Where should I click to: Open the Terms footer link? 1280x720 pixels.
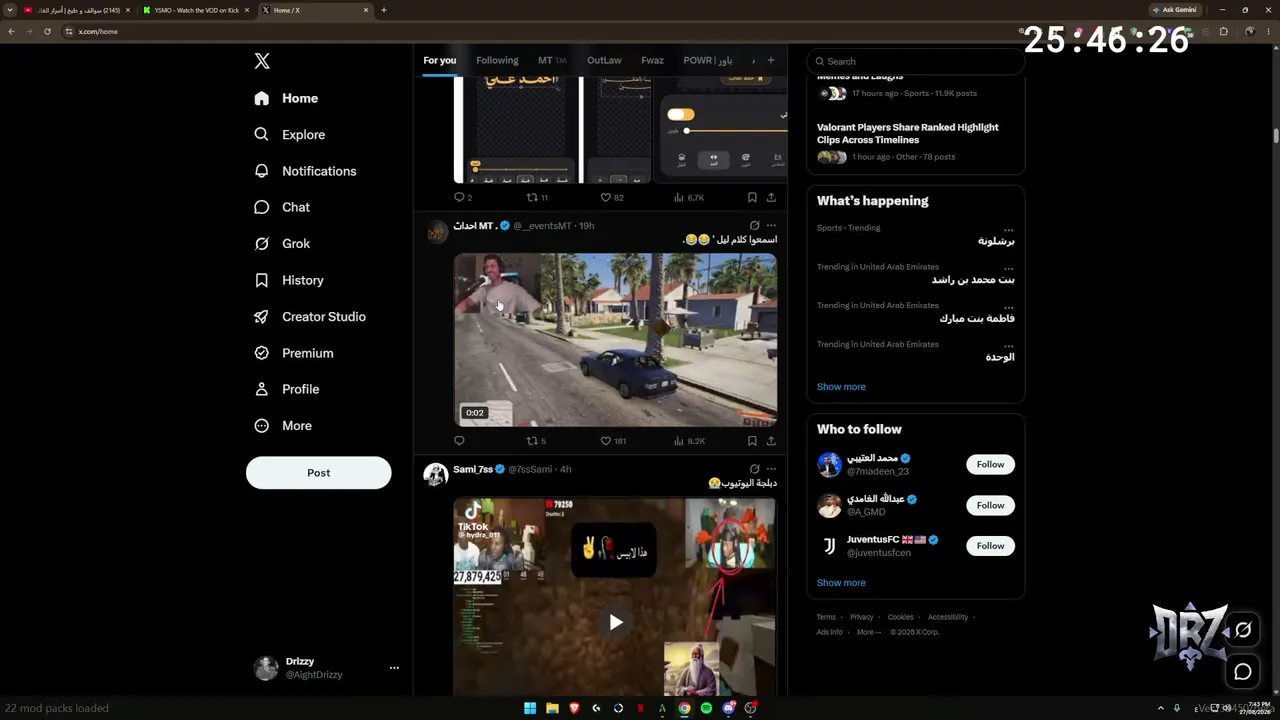tap(826, 617)
